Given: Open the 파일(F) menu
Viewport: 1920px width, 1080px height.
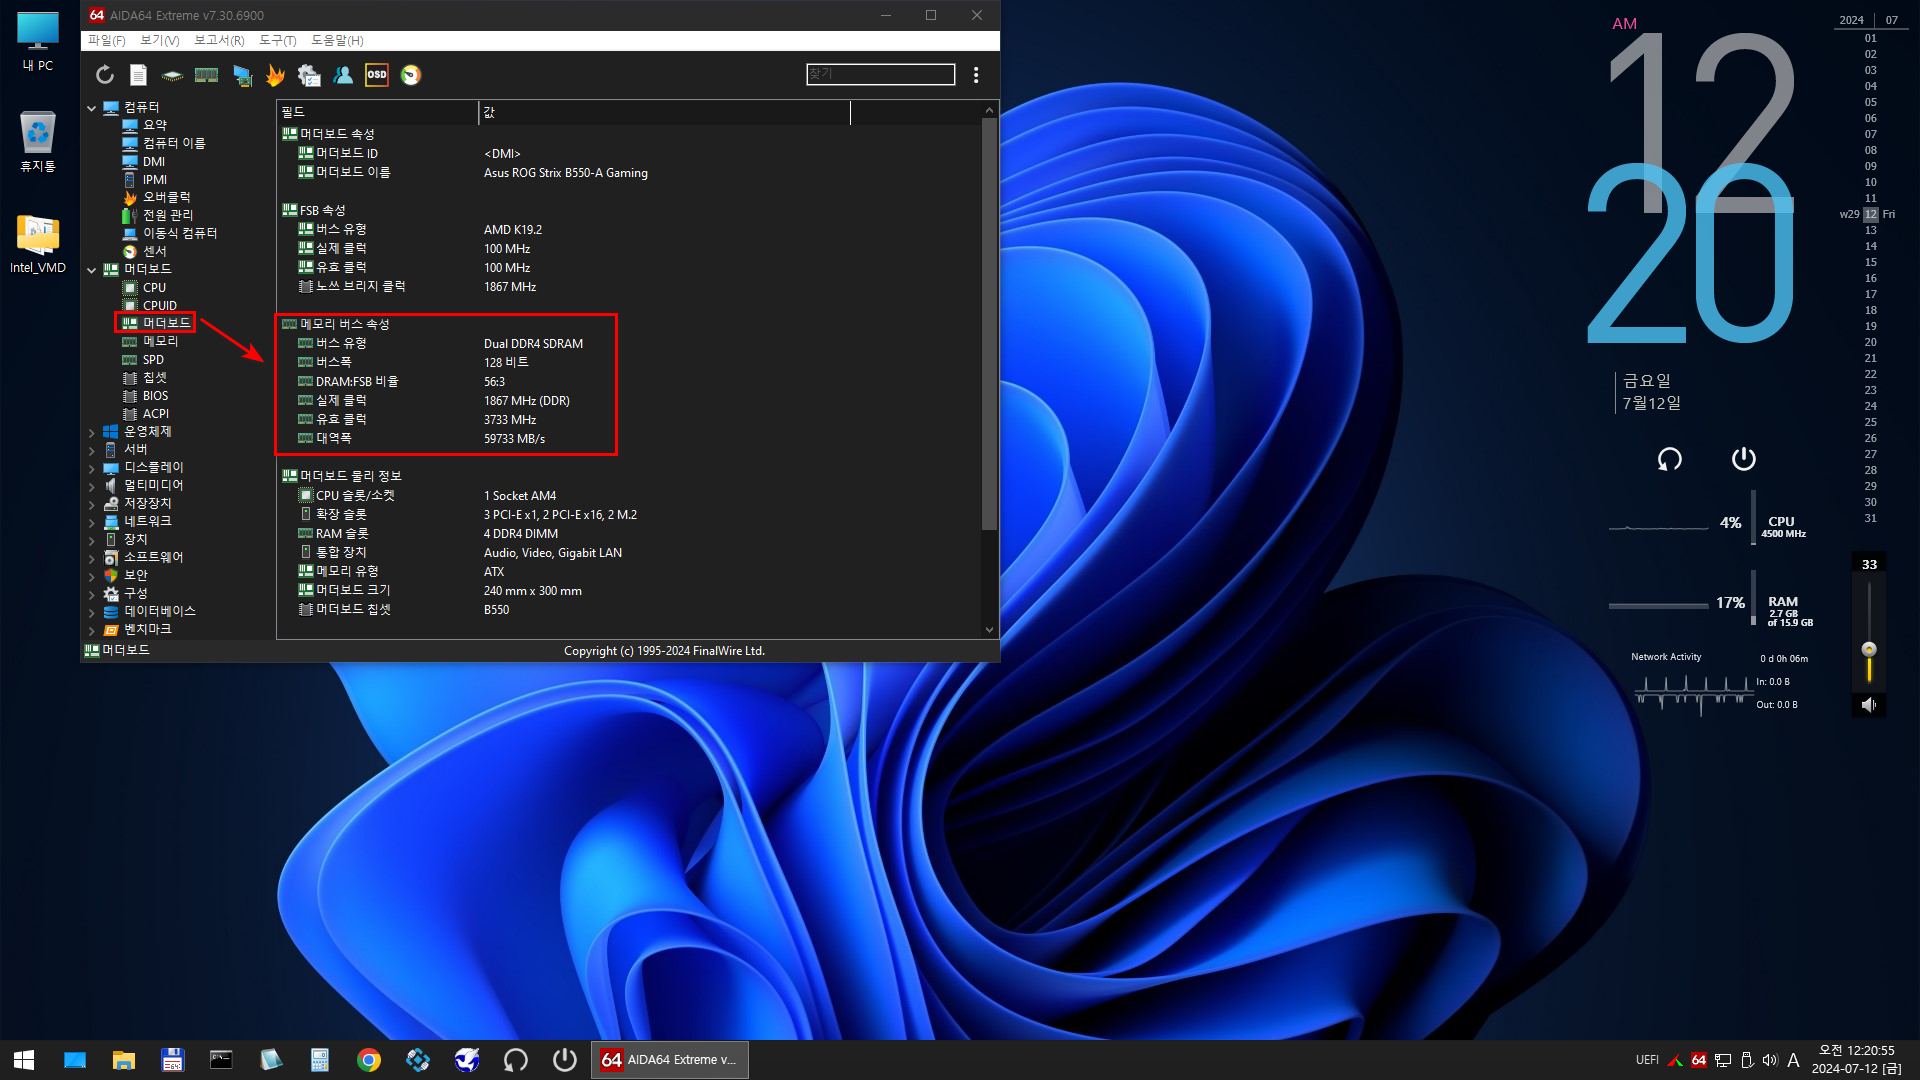Looking at the screenshot, I should coord(107,41).
